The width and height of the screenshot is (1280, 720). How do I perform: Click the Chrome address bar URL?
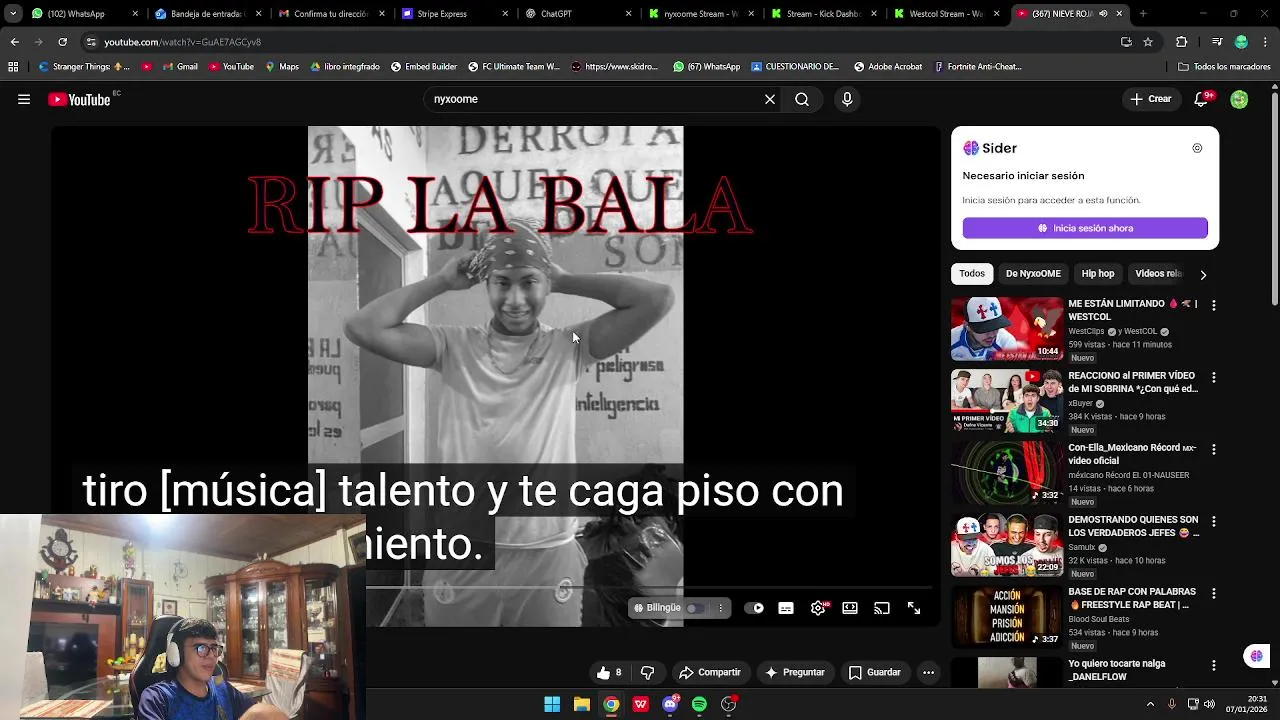pos(182,42)
